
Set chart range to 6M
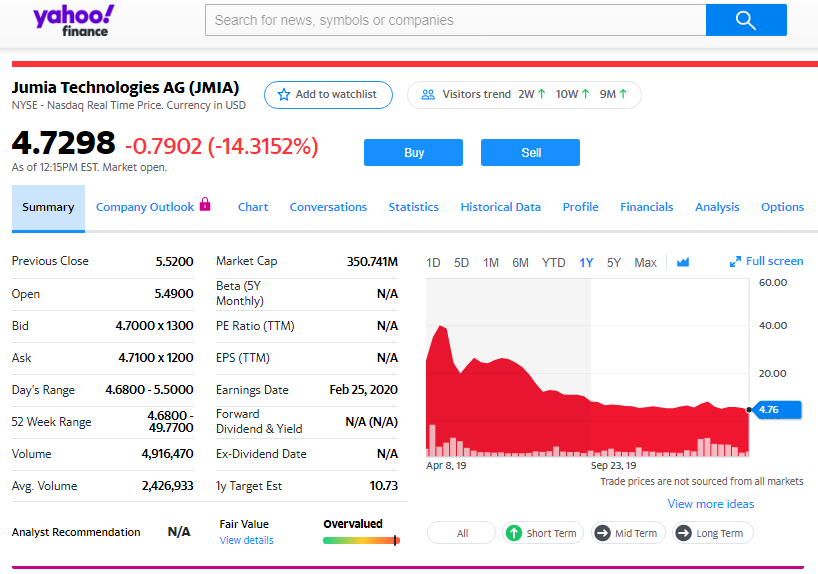[x=520, y=262]
